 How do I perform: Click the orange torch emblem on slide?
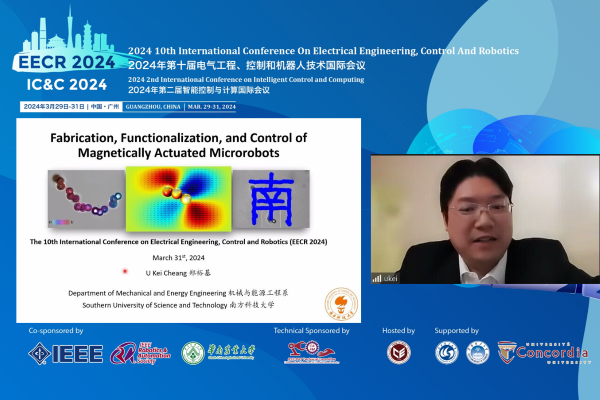pos(341,304)
